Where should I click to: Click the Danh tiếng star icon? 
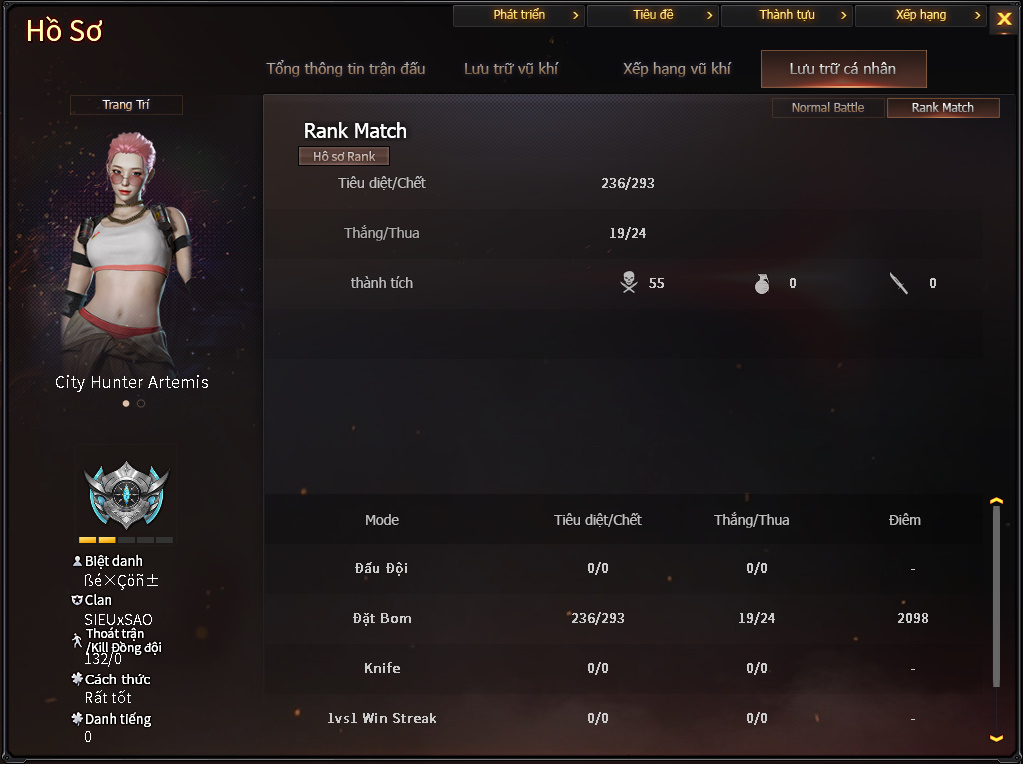pyautogui.click(x=77, y=718)
